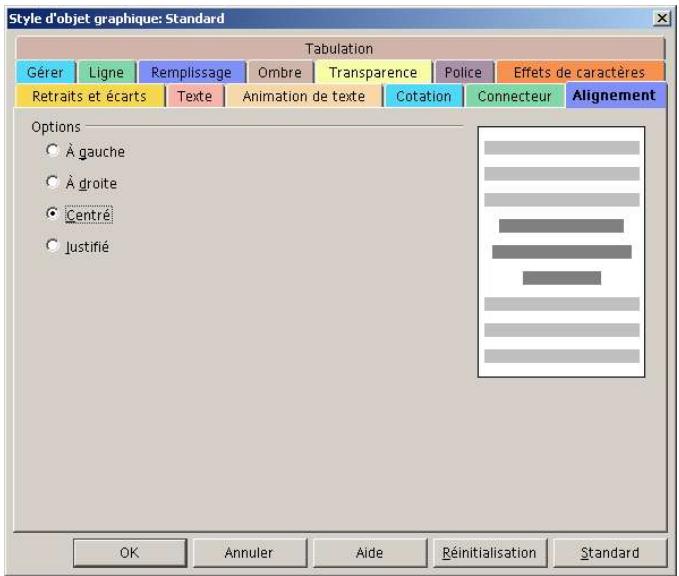Select the 'Justifié' alignment radio button
The width and height of the screenshot is (679, 576).
coord(52,246)
